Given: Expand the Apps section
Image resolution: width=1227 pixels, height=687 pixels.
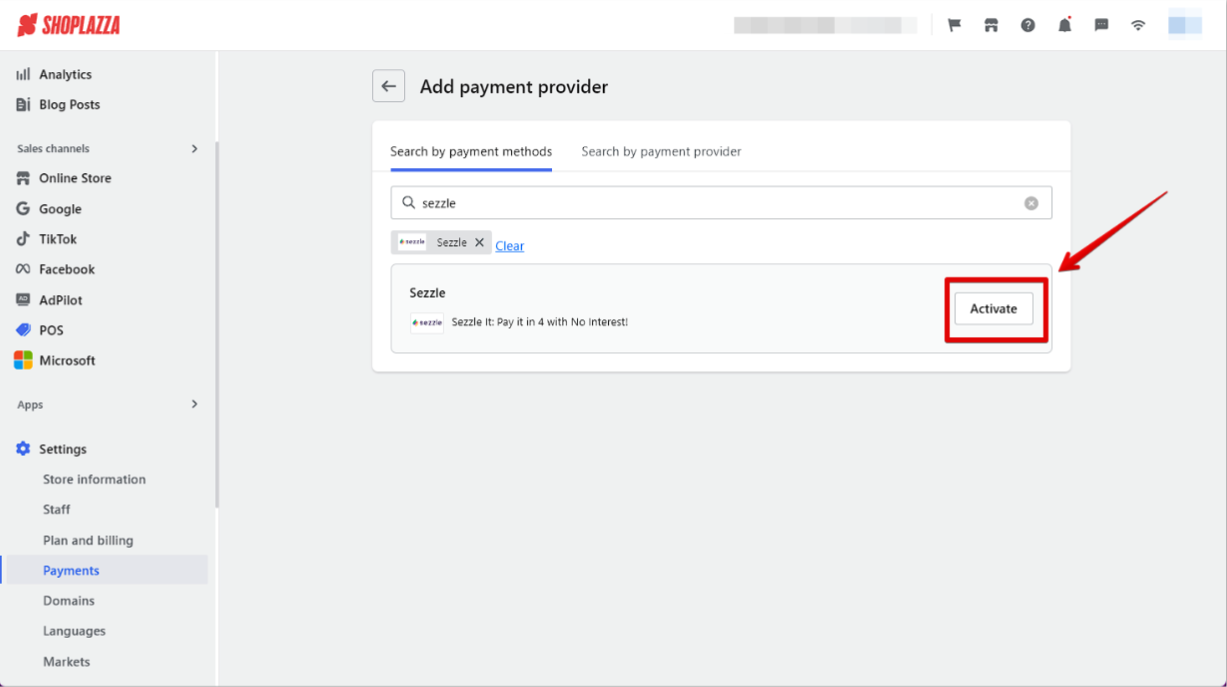Looking at the screenshot, I should click(x=194, y=404).
